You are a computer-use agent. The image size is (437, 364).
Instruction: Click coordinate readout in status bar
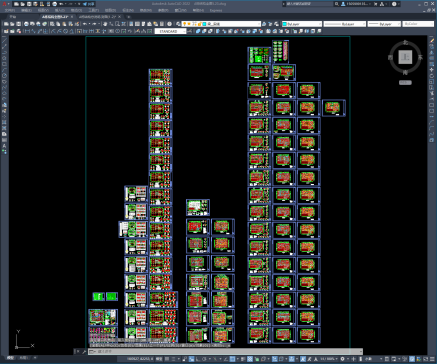point(139,359)
